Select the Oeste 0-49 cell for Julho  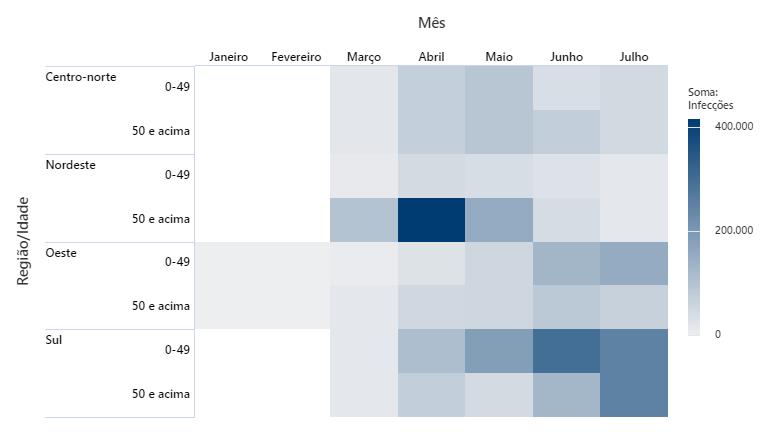pos(634,263)
